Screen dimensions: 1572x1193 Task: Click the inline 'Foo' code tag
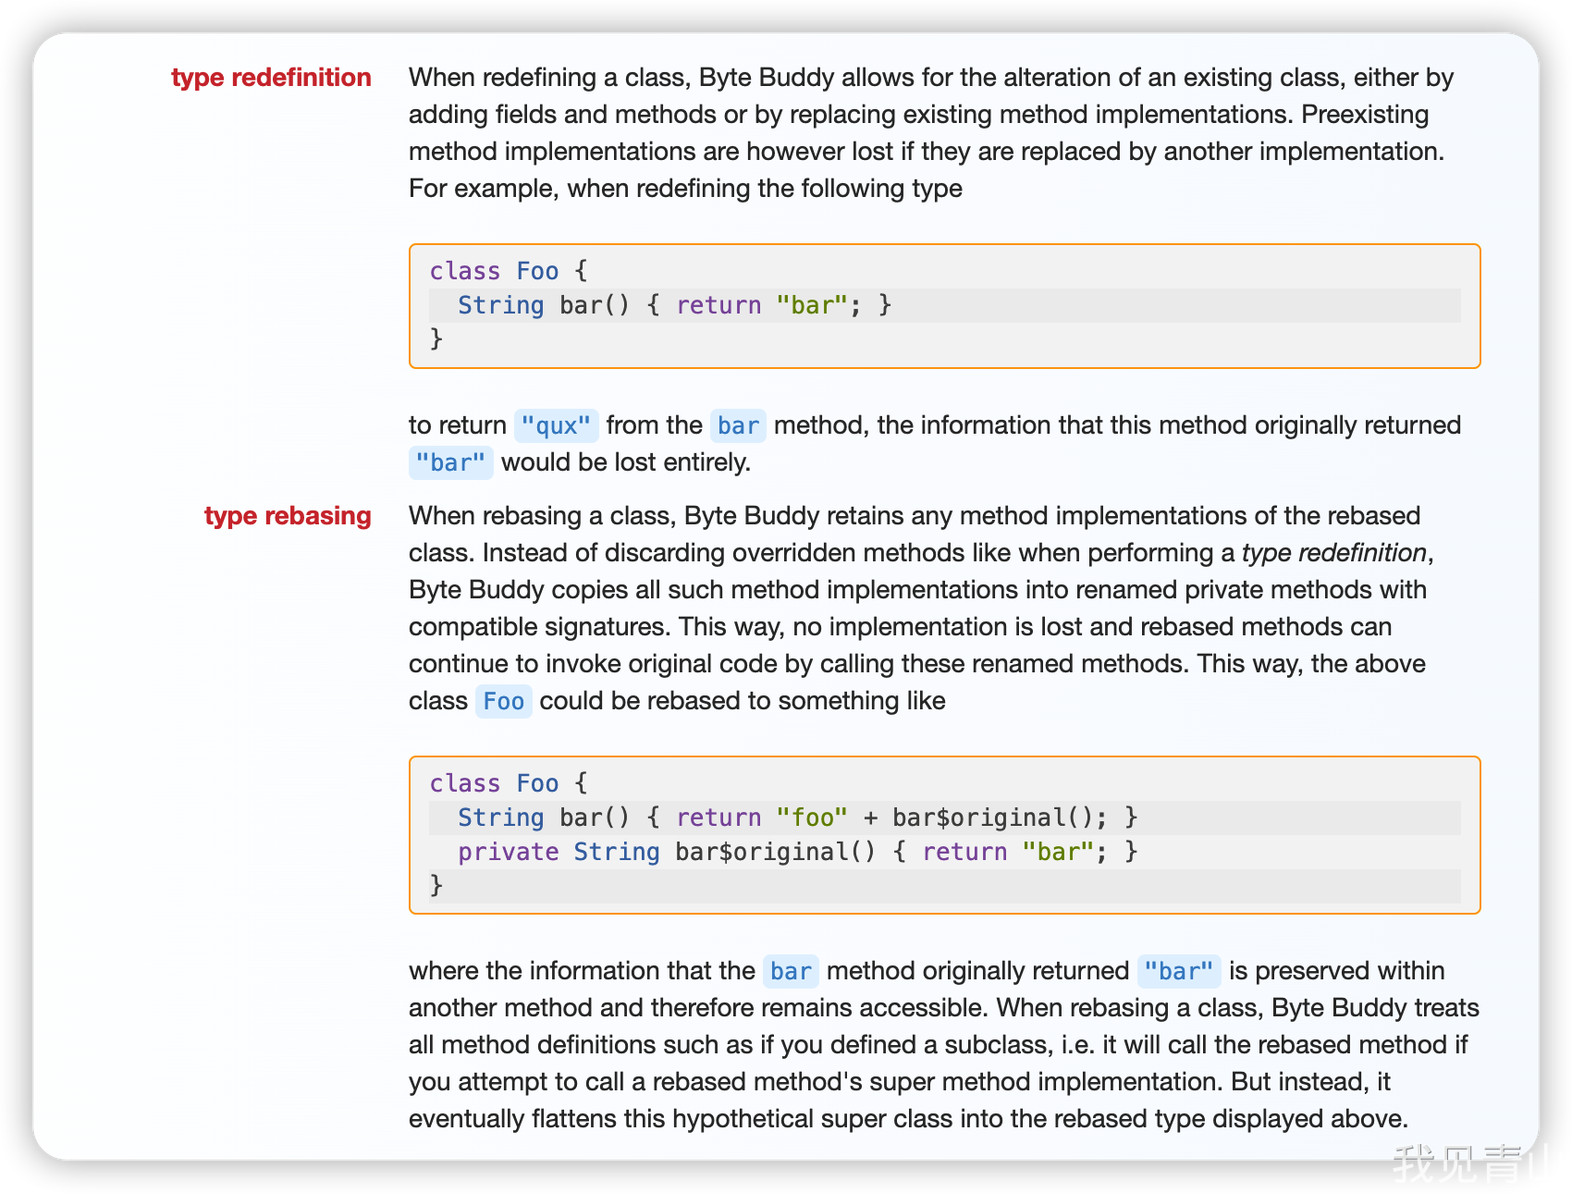tap(503, 702)
